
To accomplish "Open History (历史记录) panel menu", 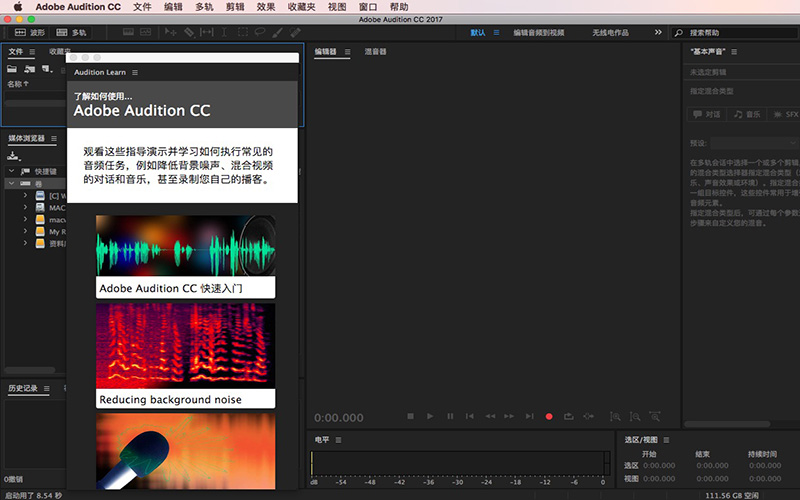I will tap(46, 388).
